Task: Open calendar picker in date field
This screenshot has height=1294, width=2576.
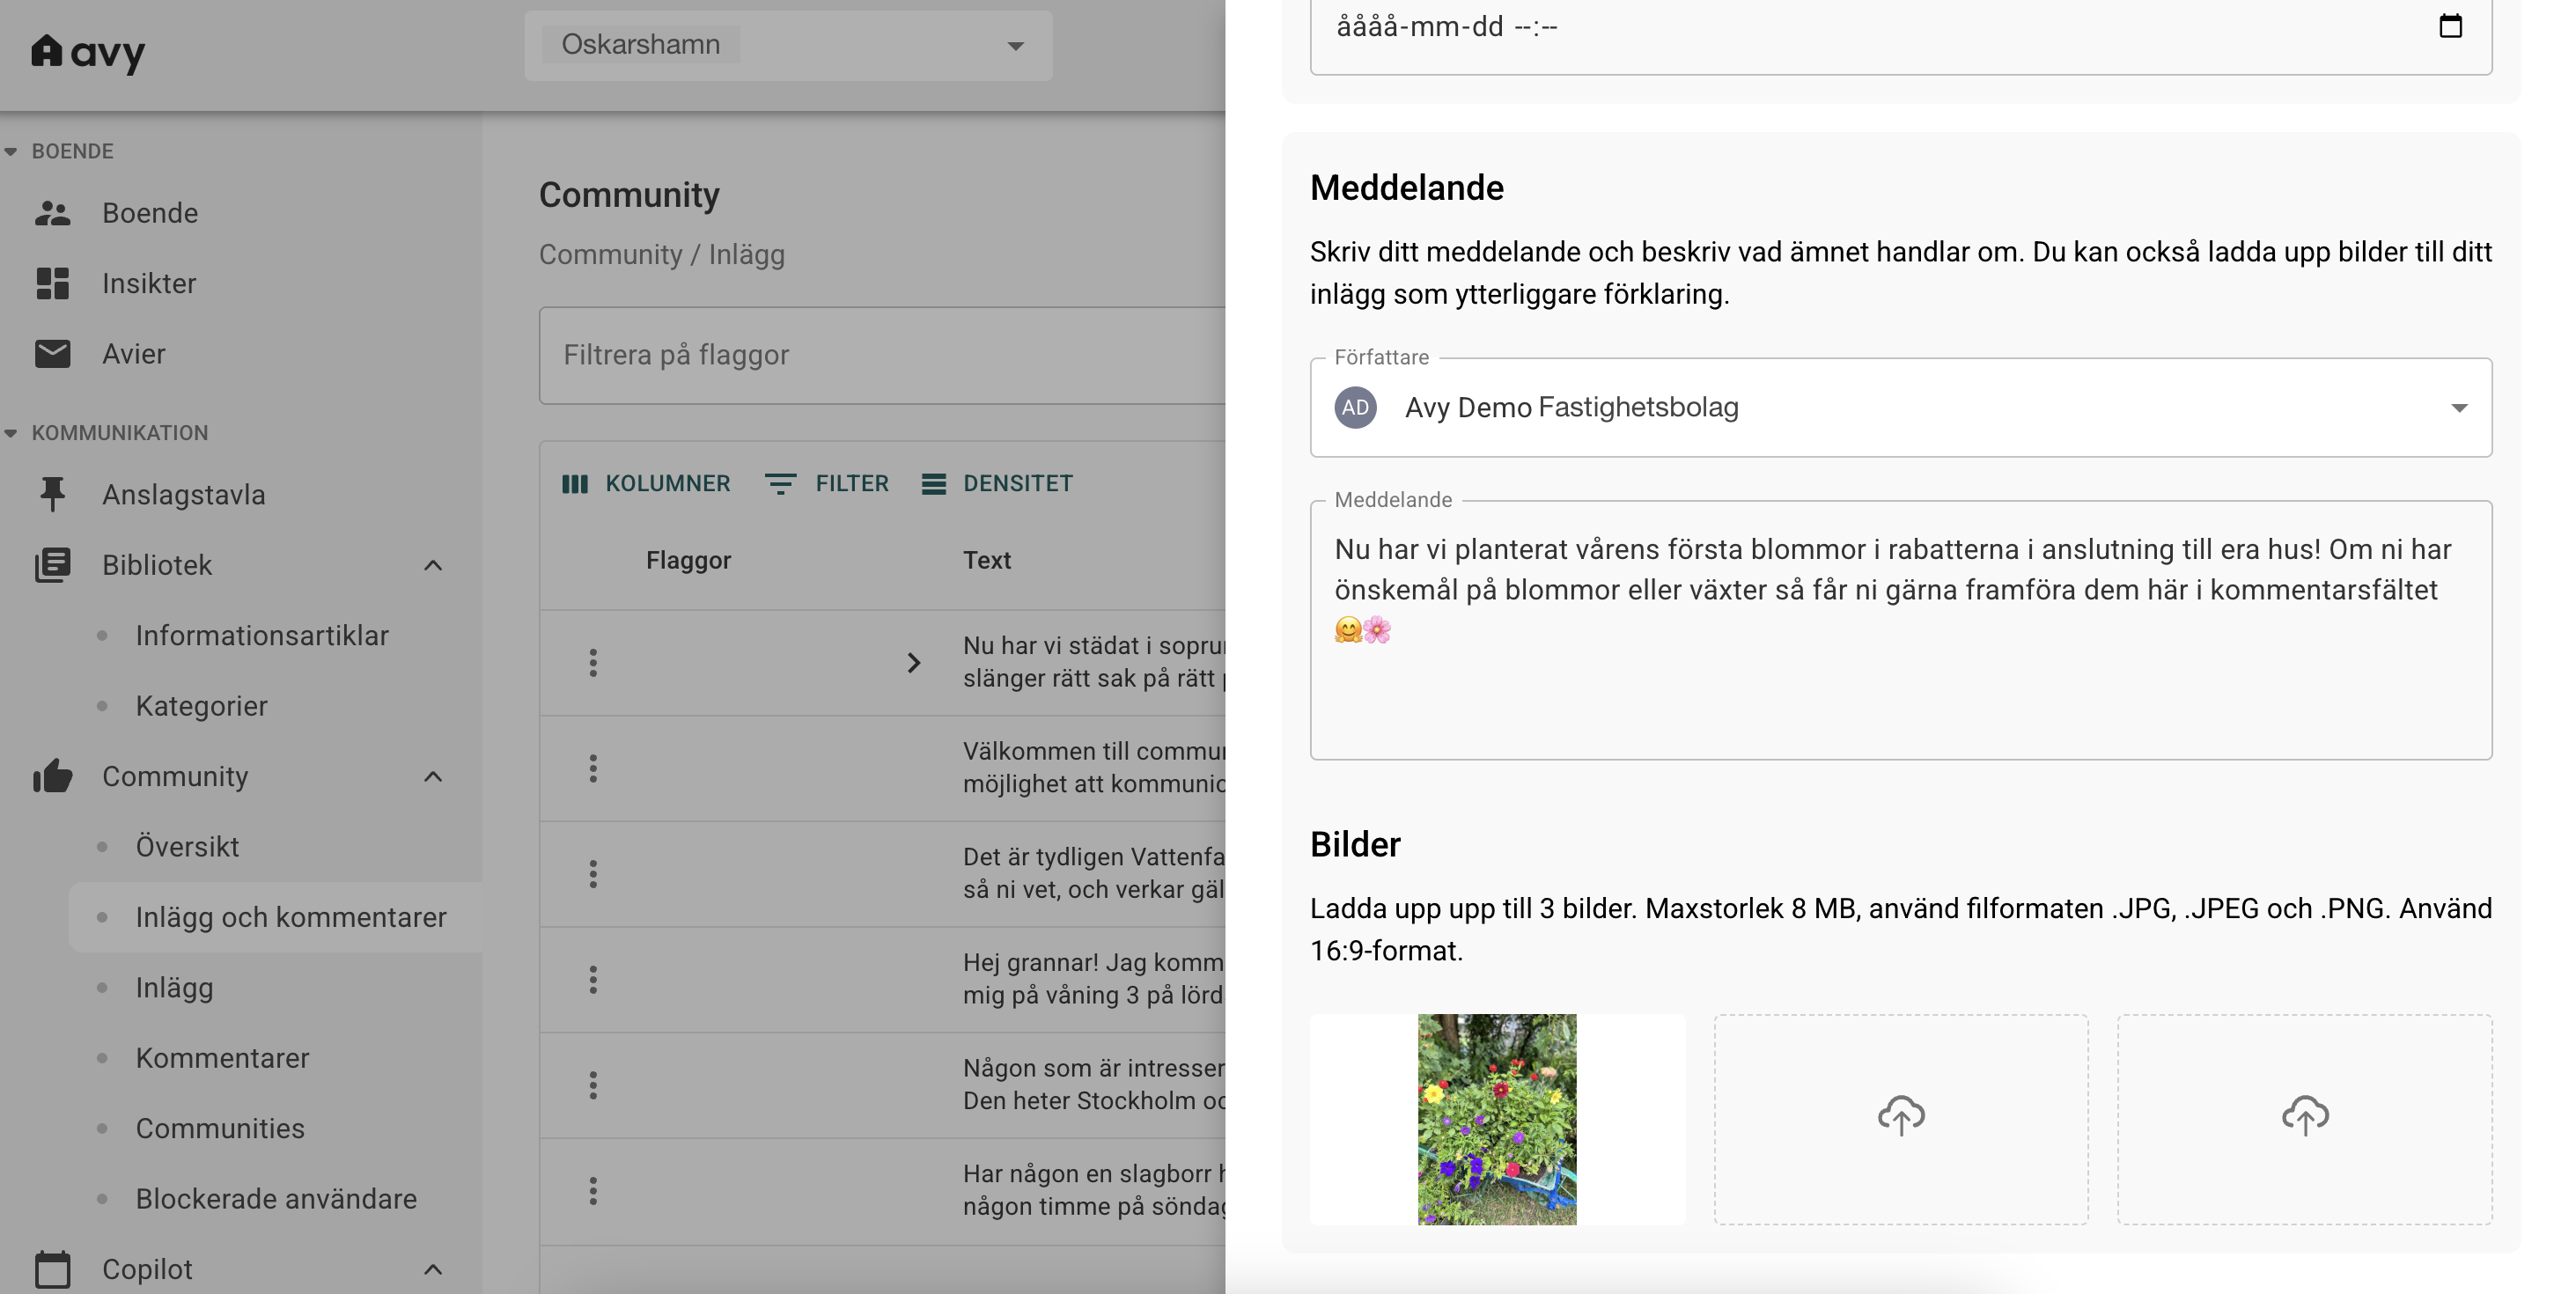Action: 2450,26
